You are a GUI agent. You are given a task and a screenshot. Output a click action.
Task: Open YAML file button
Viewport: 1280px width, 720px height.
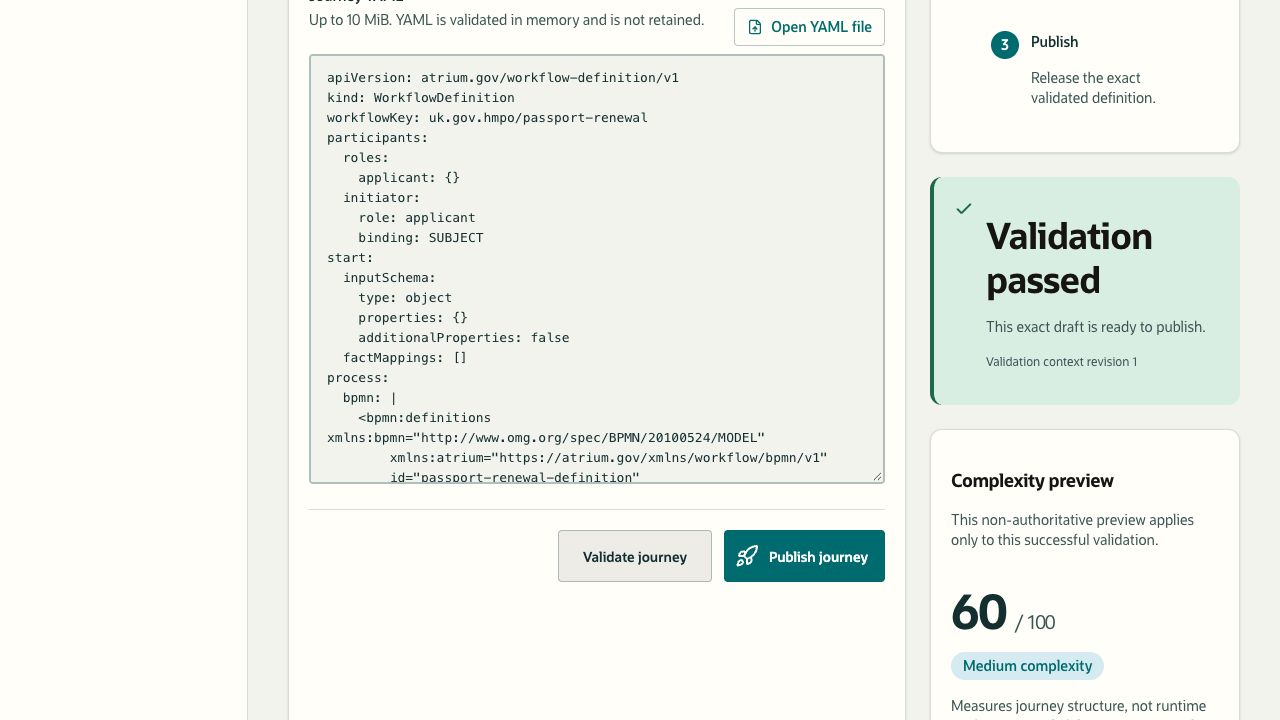(809, 27)
